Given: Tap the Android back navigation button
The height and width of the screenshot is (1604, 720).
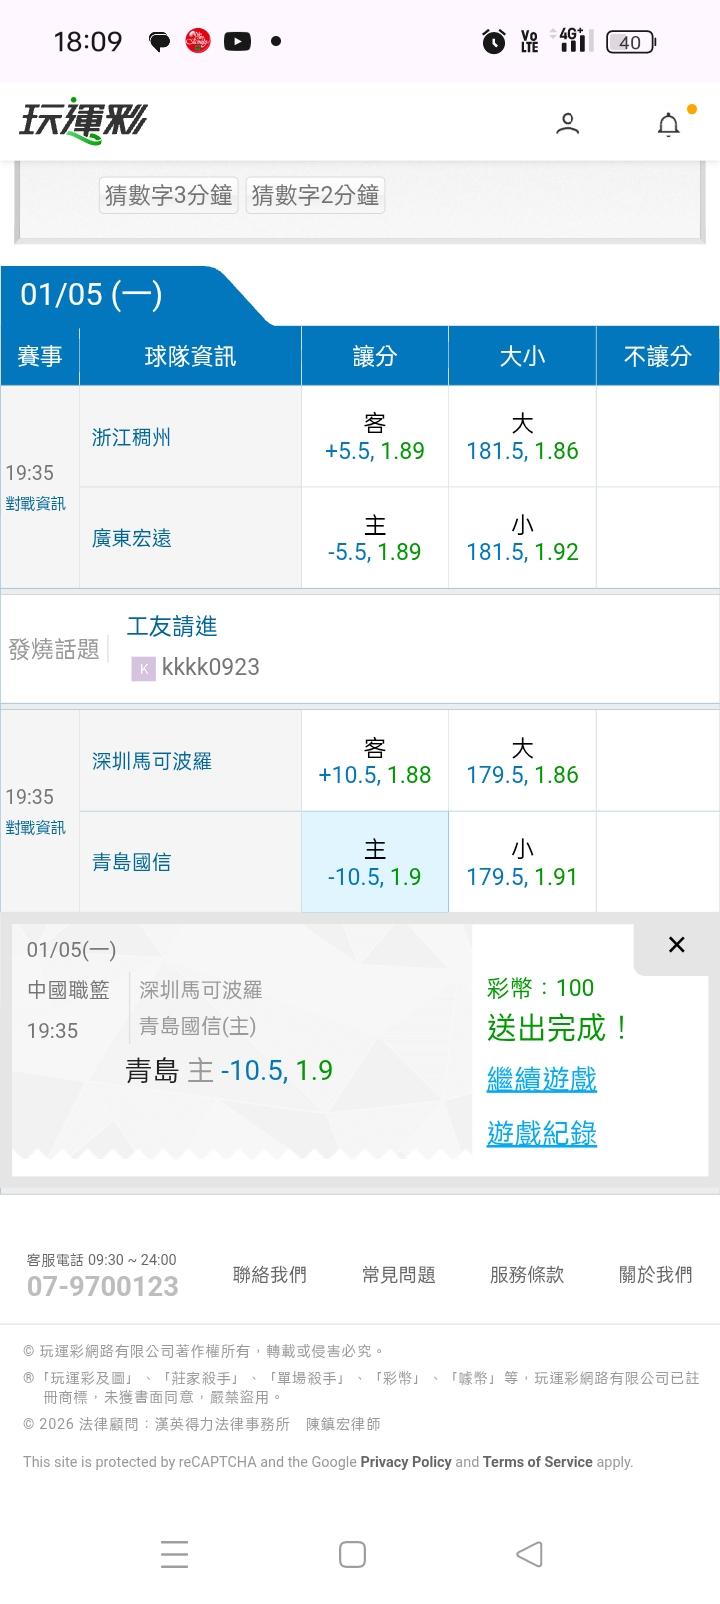Looking at the screenshot, I should [529, 1554].
